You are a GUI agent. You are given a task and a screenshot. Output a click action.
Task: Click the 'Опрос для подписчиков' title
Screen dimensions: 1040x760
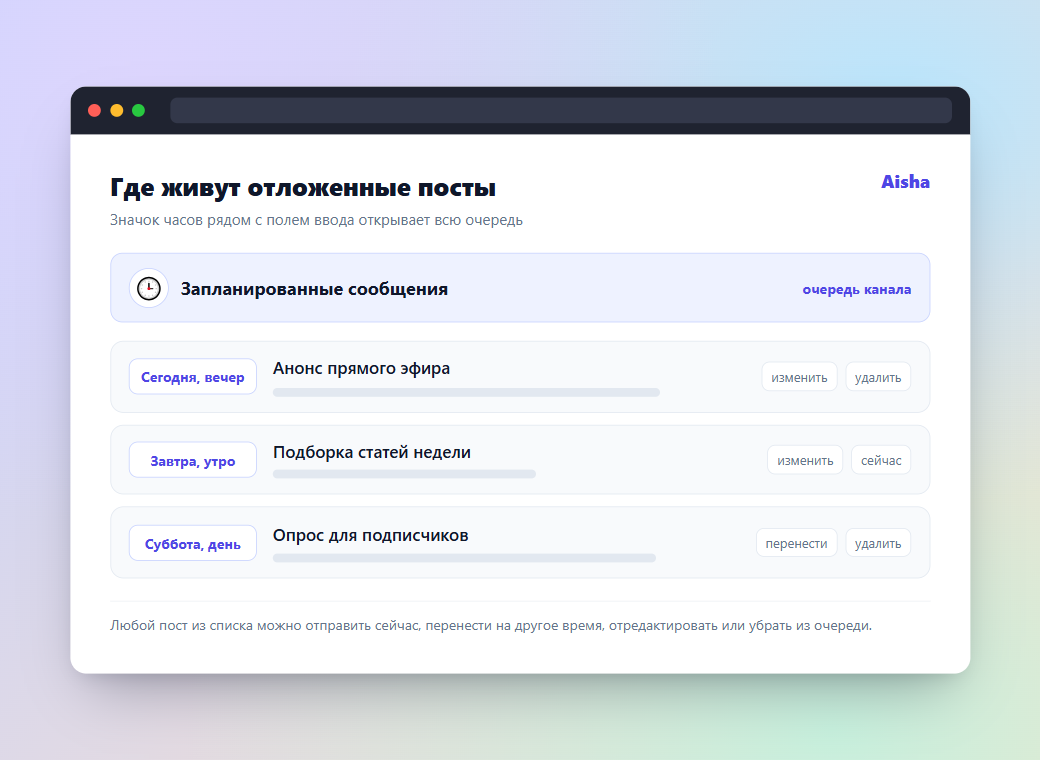[370, 535]
